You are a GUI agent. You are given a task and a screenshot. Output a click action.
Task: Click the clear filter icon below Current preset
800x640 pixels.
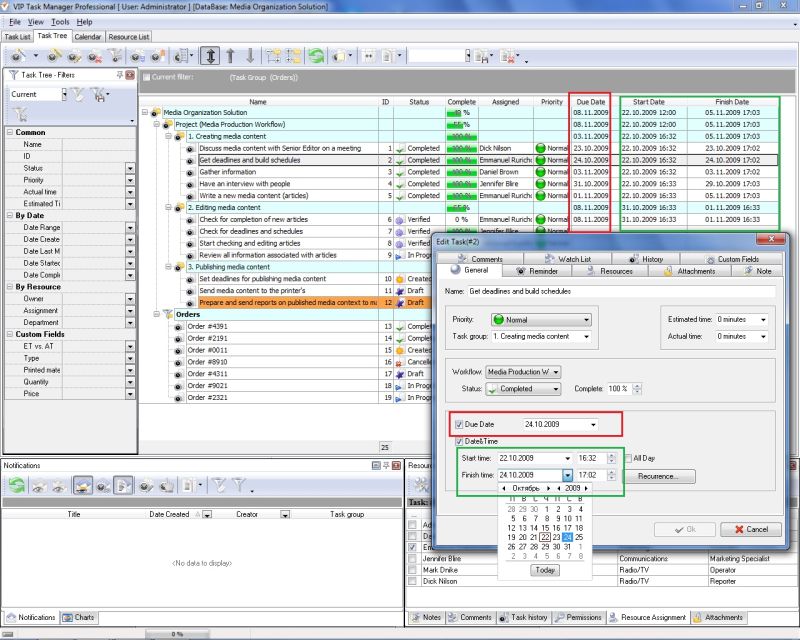click(20, 114)
